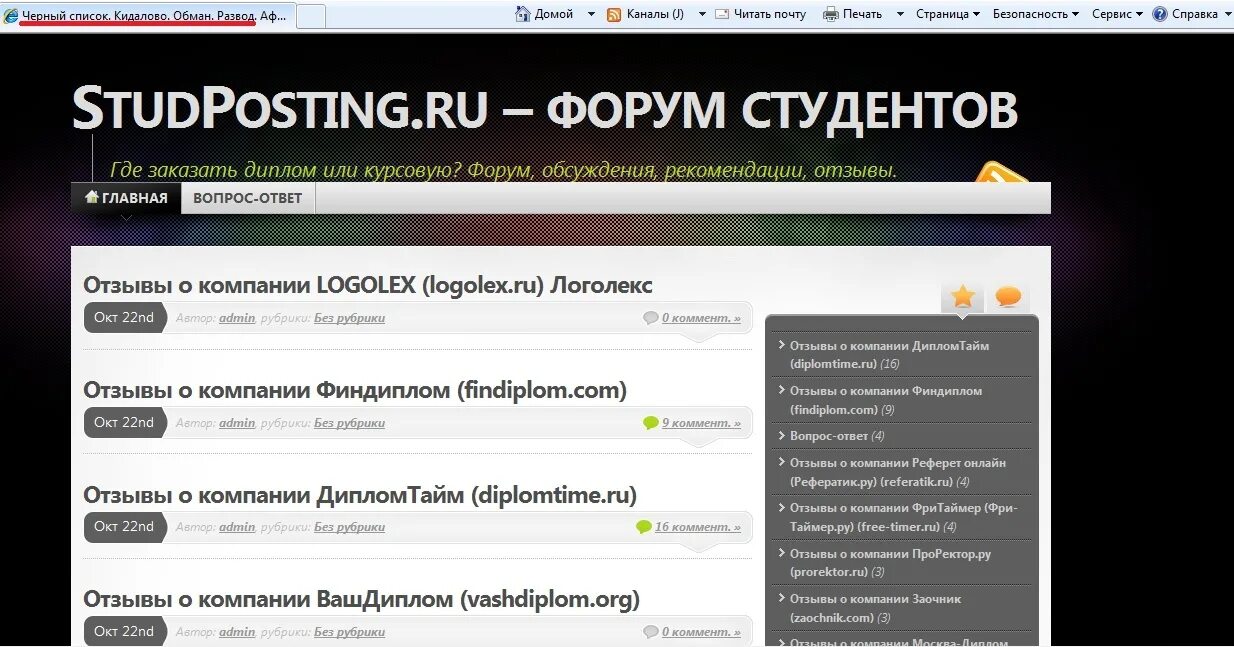Viewport: 1234px width, 647px height.
Task: Click the orange blog icon in the header
Action: click(1001, 175)
